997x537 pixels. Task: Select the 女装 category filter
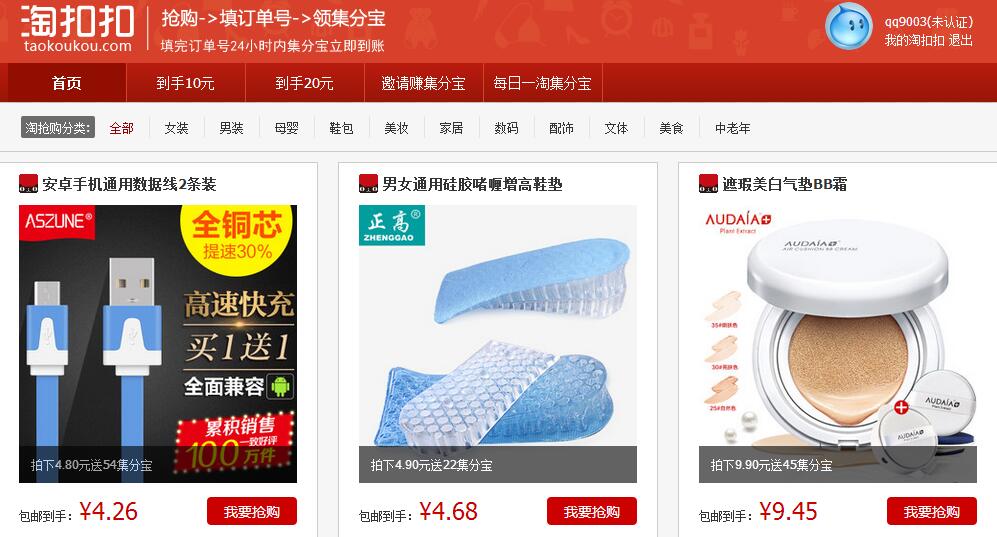176,128
